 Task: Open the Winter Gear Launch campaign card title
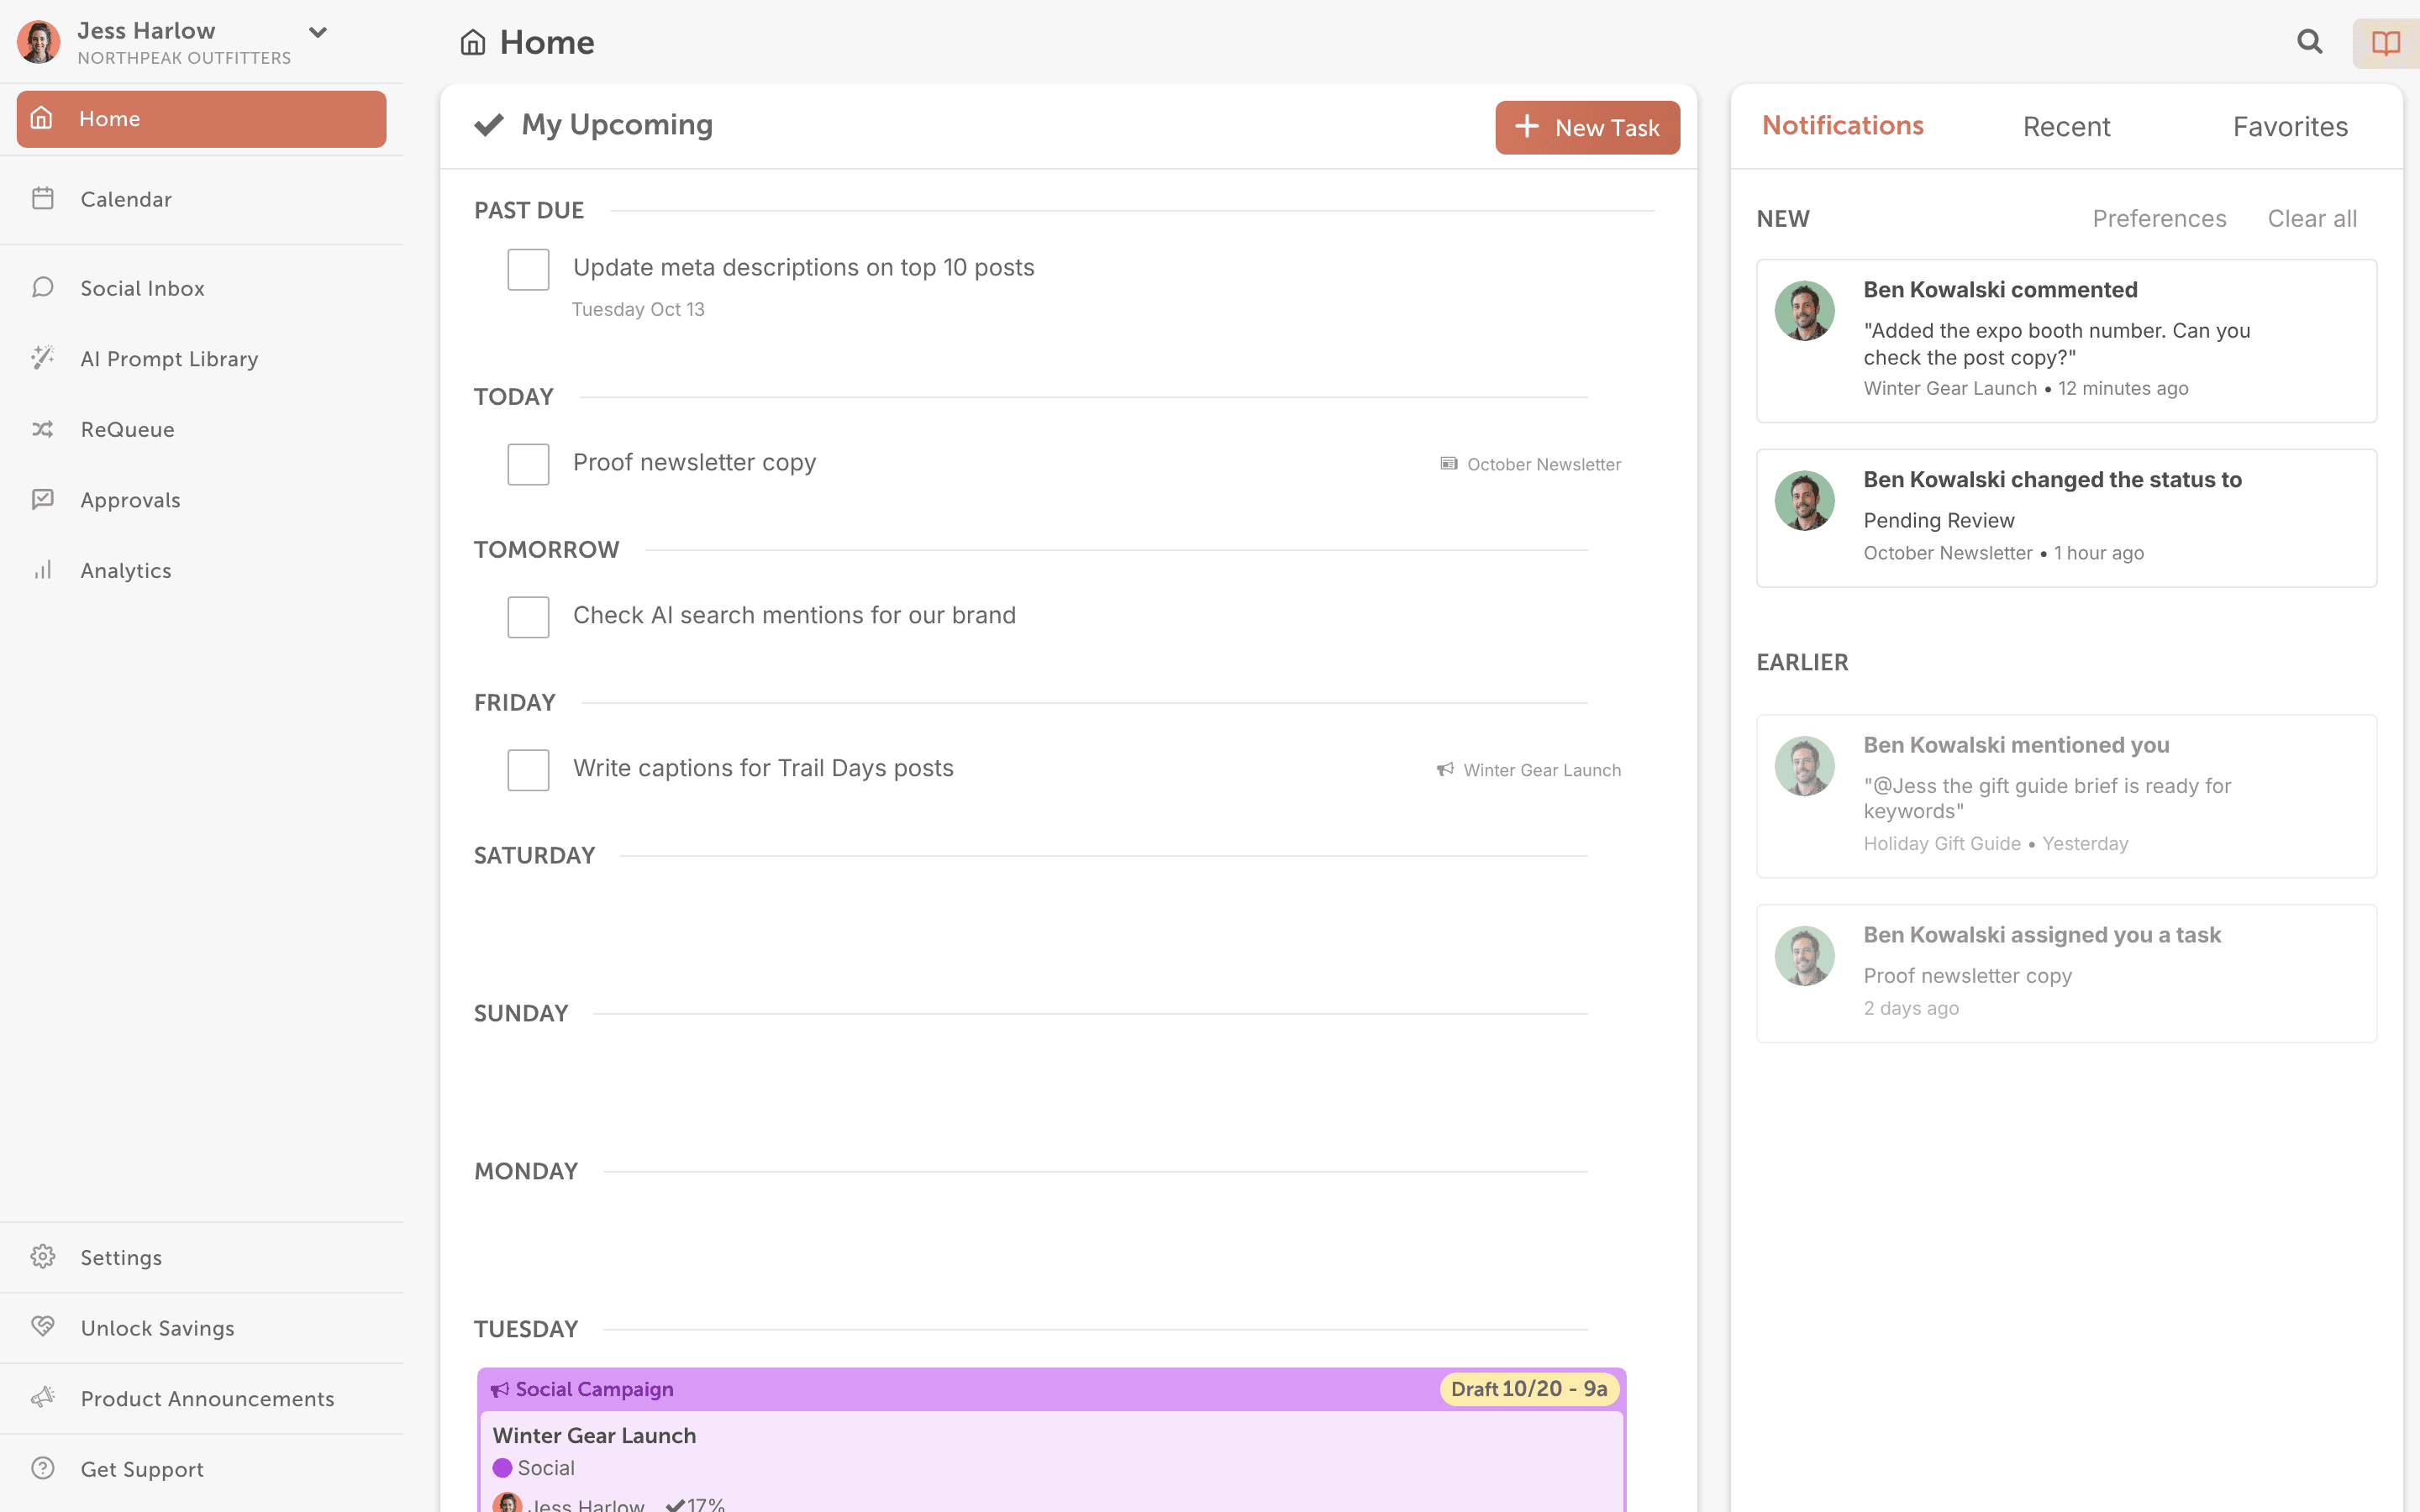click(x=594, y=1435)
